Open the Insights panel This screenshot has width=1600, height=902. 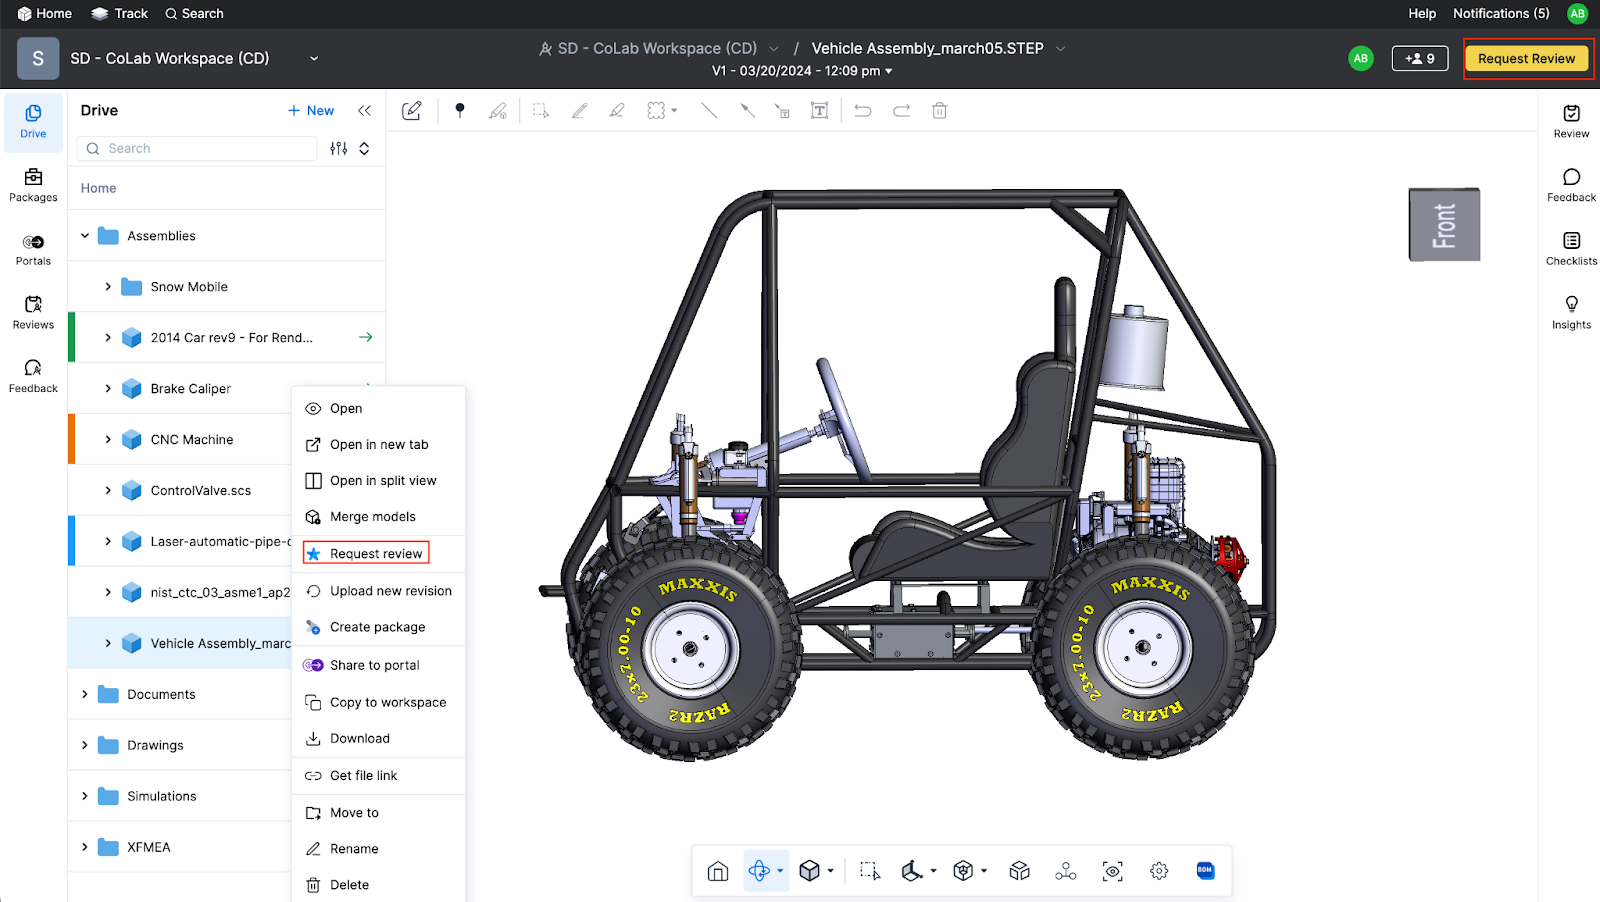click(1571, 313)
